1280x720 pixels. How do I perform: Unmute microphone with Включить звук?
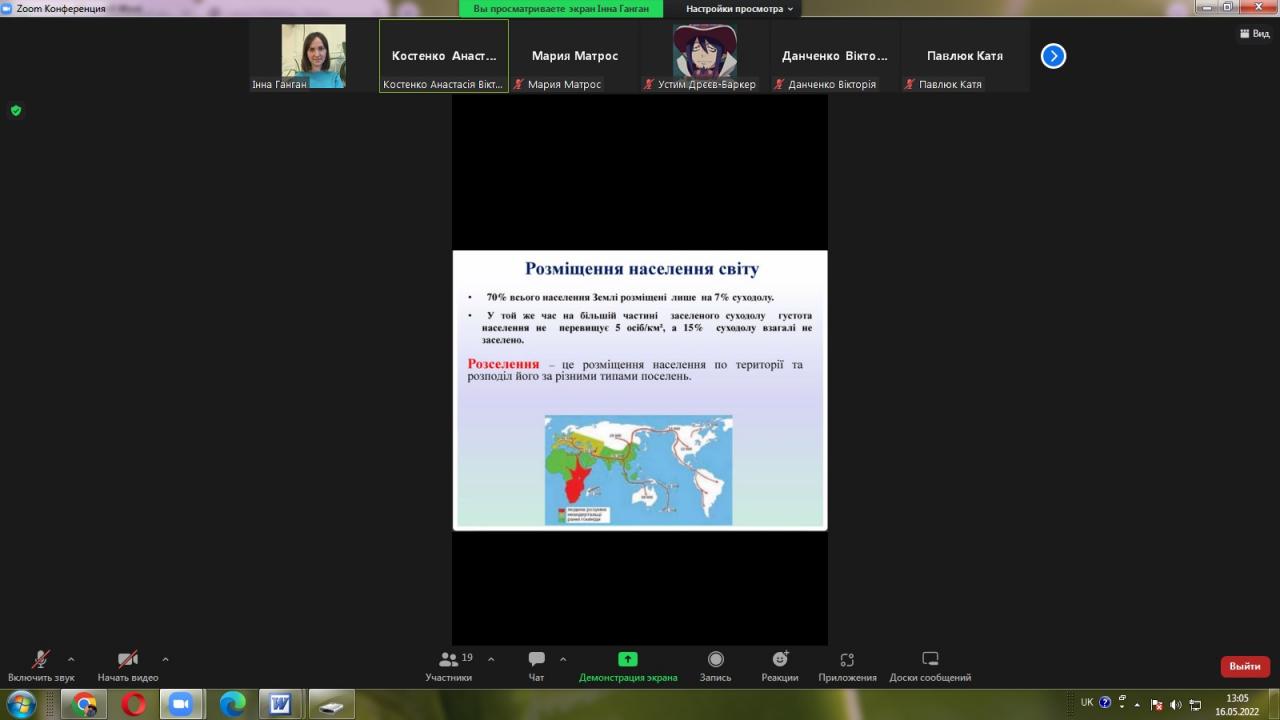(x=41, y=660)
